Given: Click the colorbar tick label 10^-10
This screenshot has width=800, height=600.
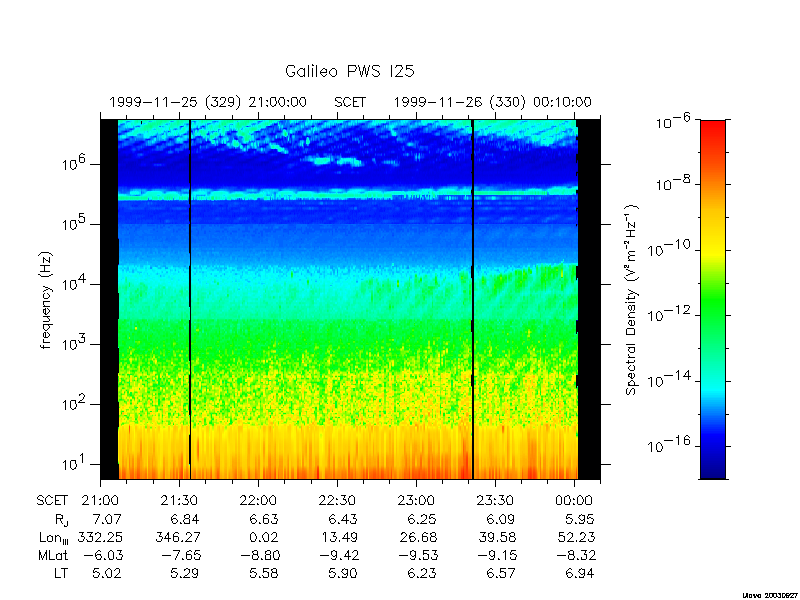Looking at the screenshot, I should [669, 248].
